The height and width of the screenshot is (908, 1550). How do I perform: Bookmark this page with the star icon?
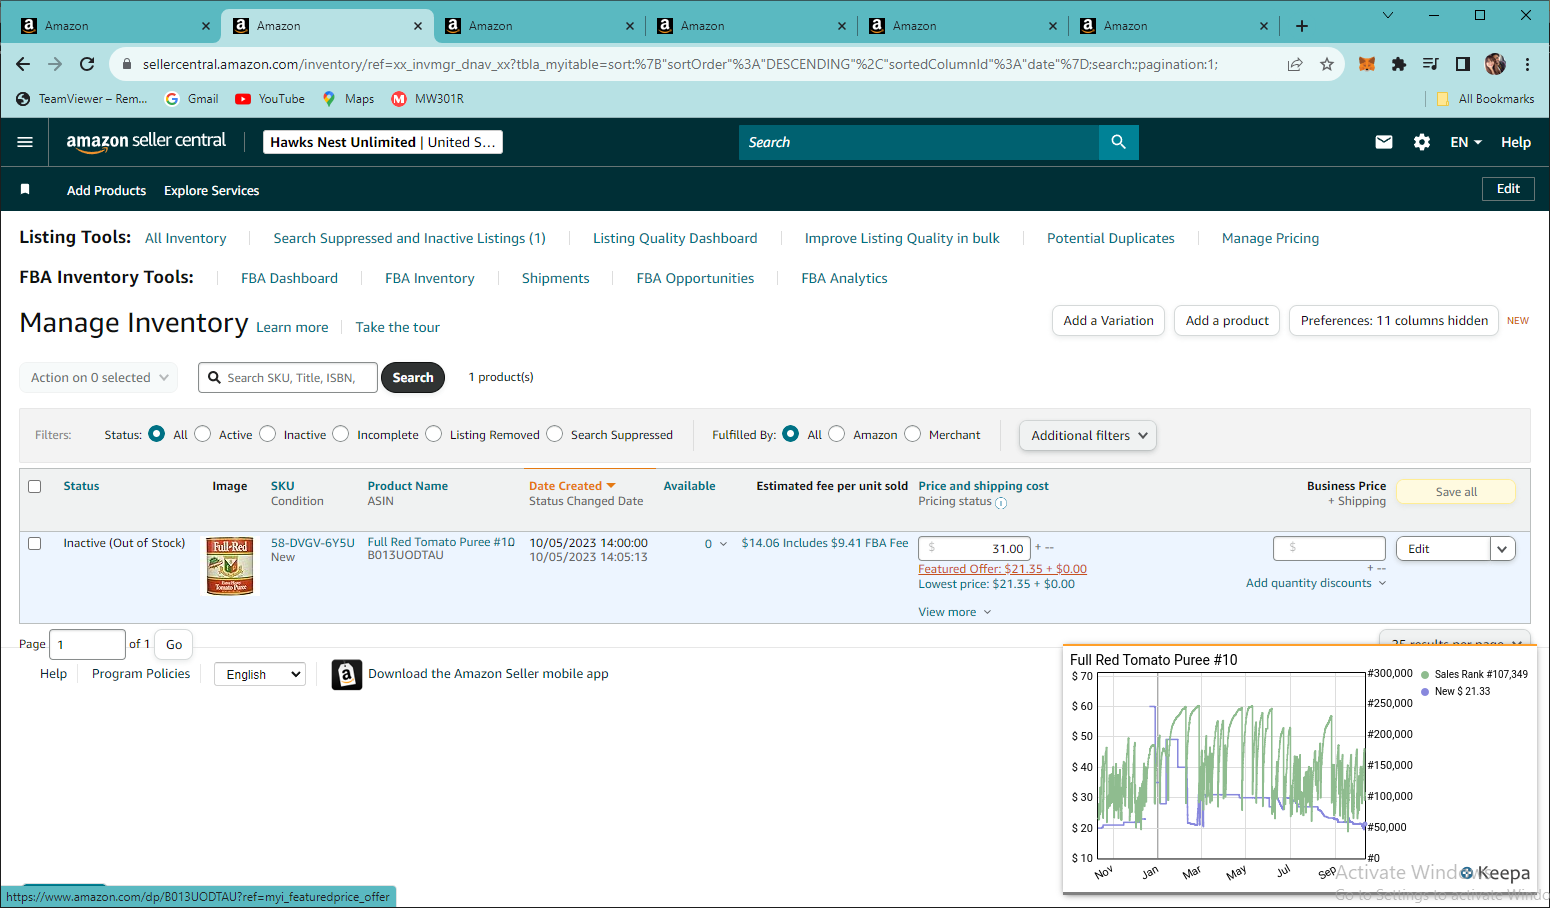click(1327, 64)
